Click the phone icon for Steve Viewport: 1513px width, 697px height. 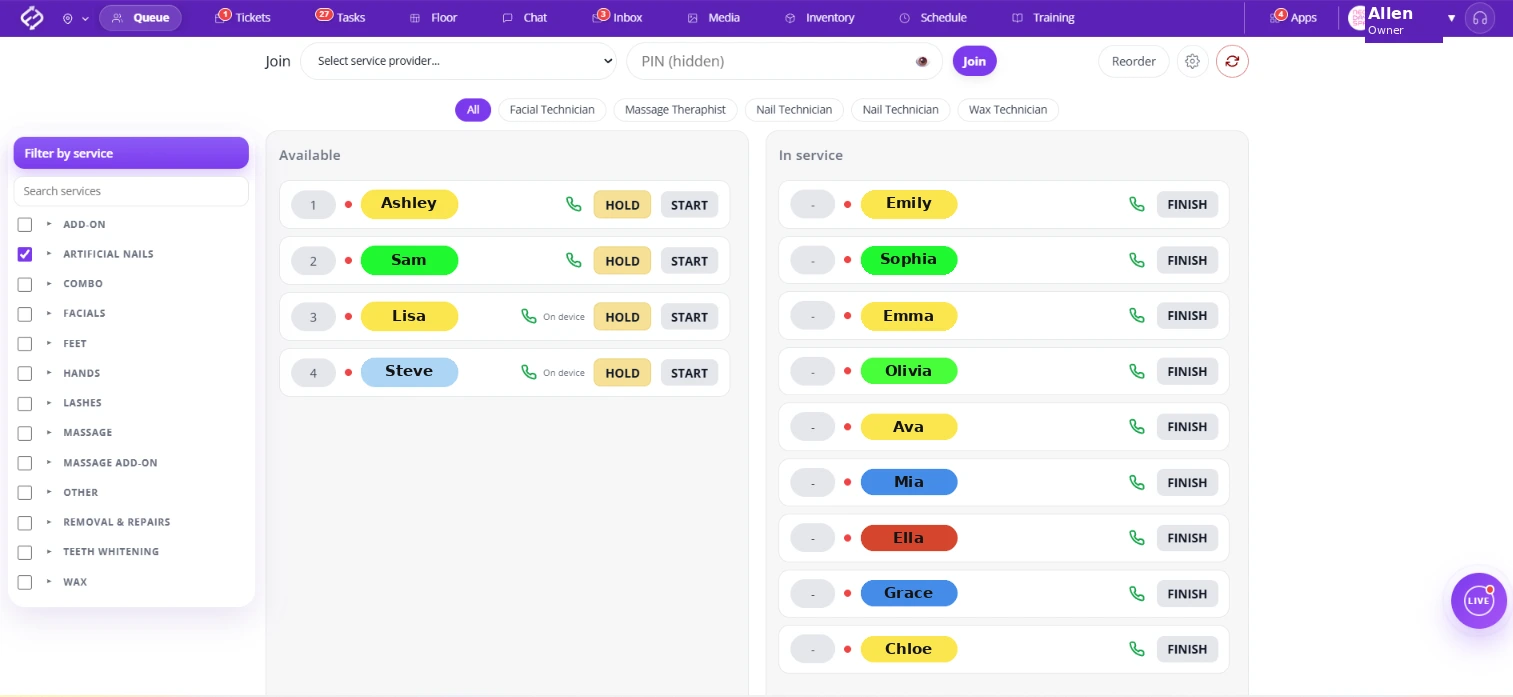(529, 372)
